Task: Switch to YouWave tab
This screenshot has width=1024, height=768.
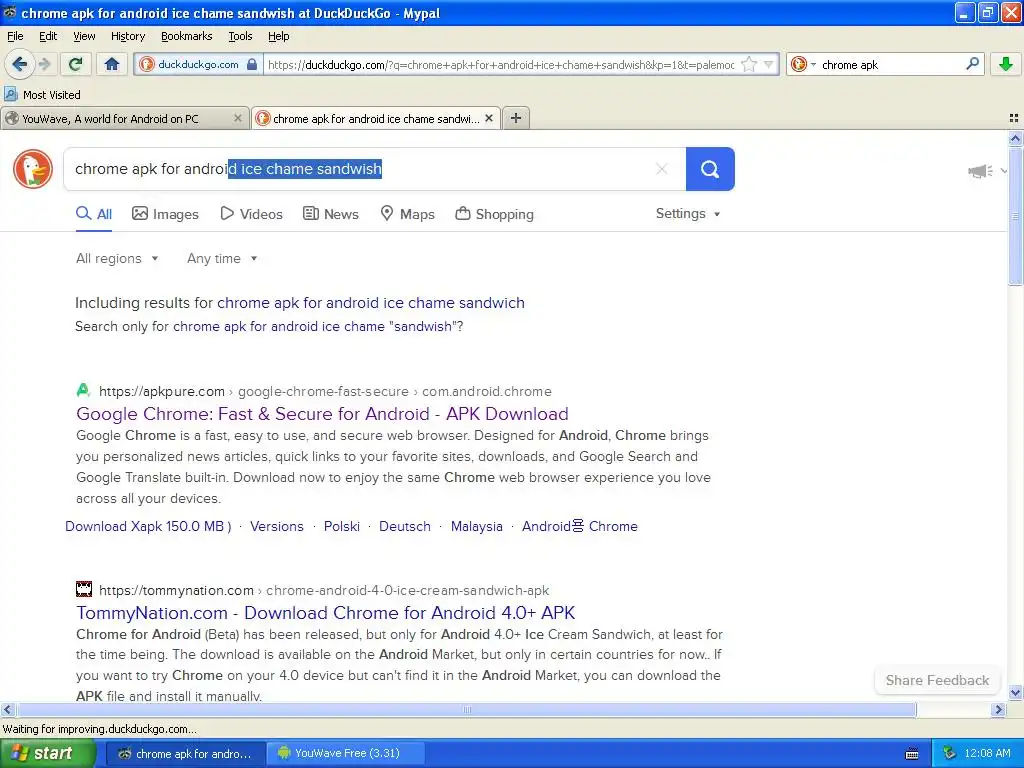Action: 124,118
